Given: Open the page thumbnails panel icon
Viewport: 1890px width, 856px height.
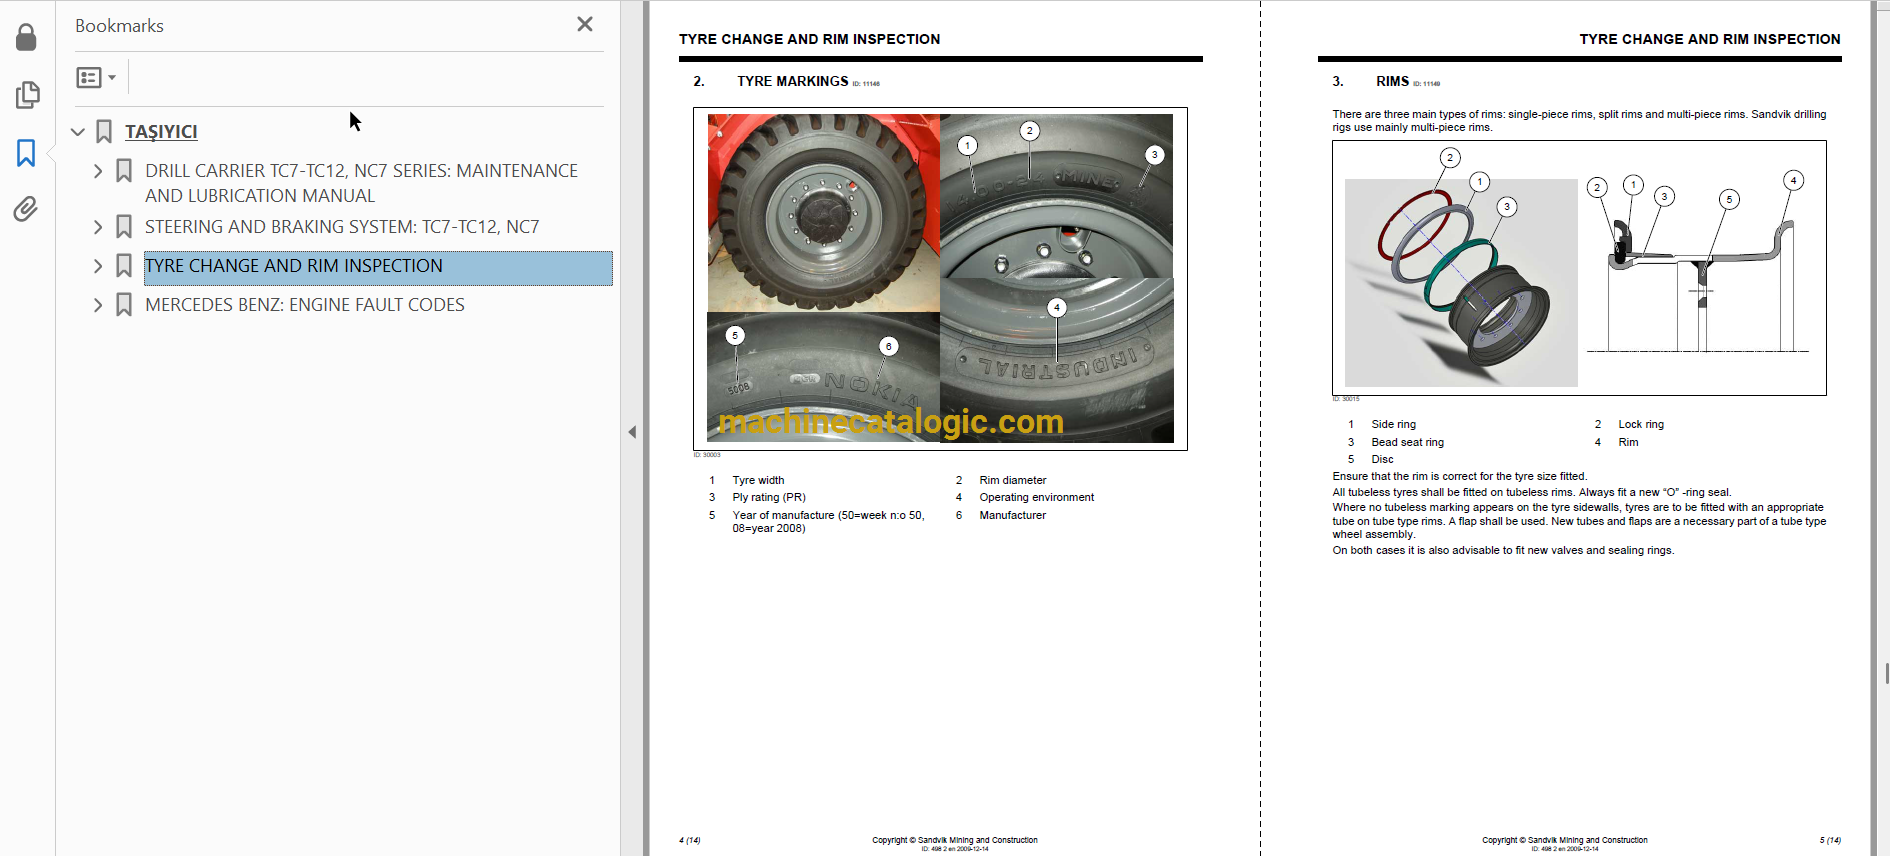Looking at the screenshot, I should (x=27, y=95).
